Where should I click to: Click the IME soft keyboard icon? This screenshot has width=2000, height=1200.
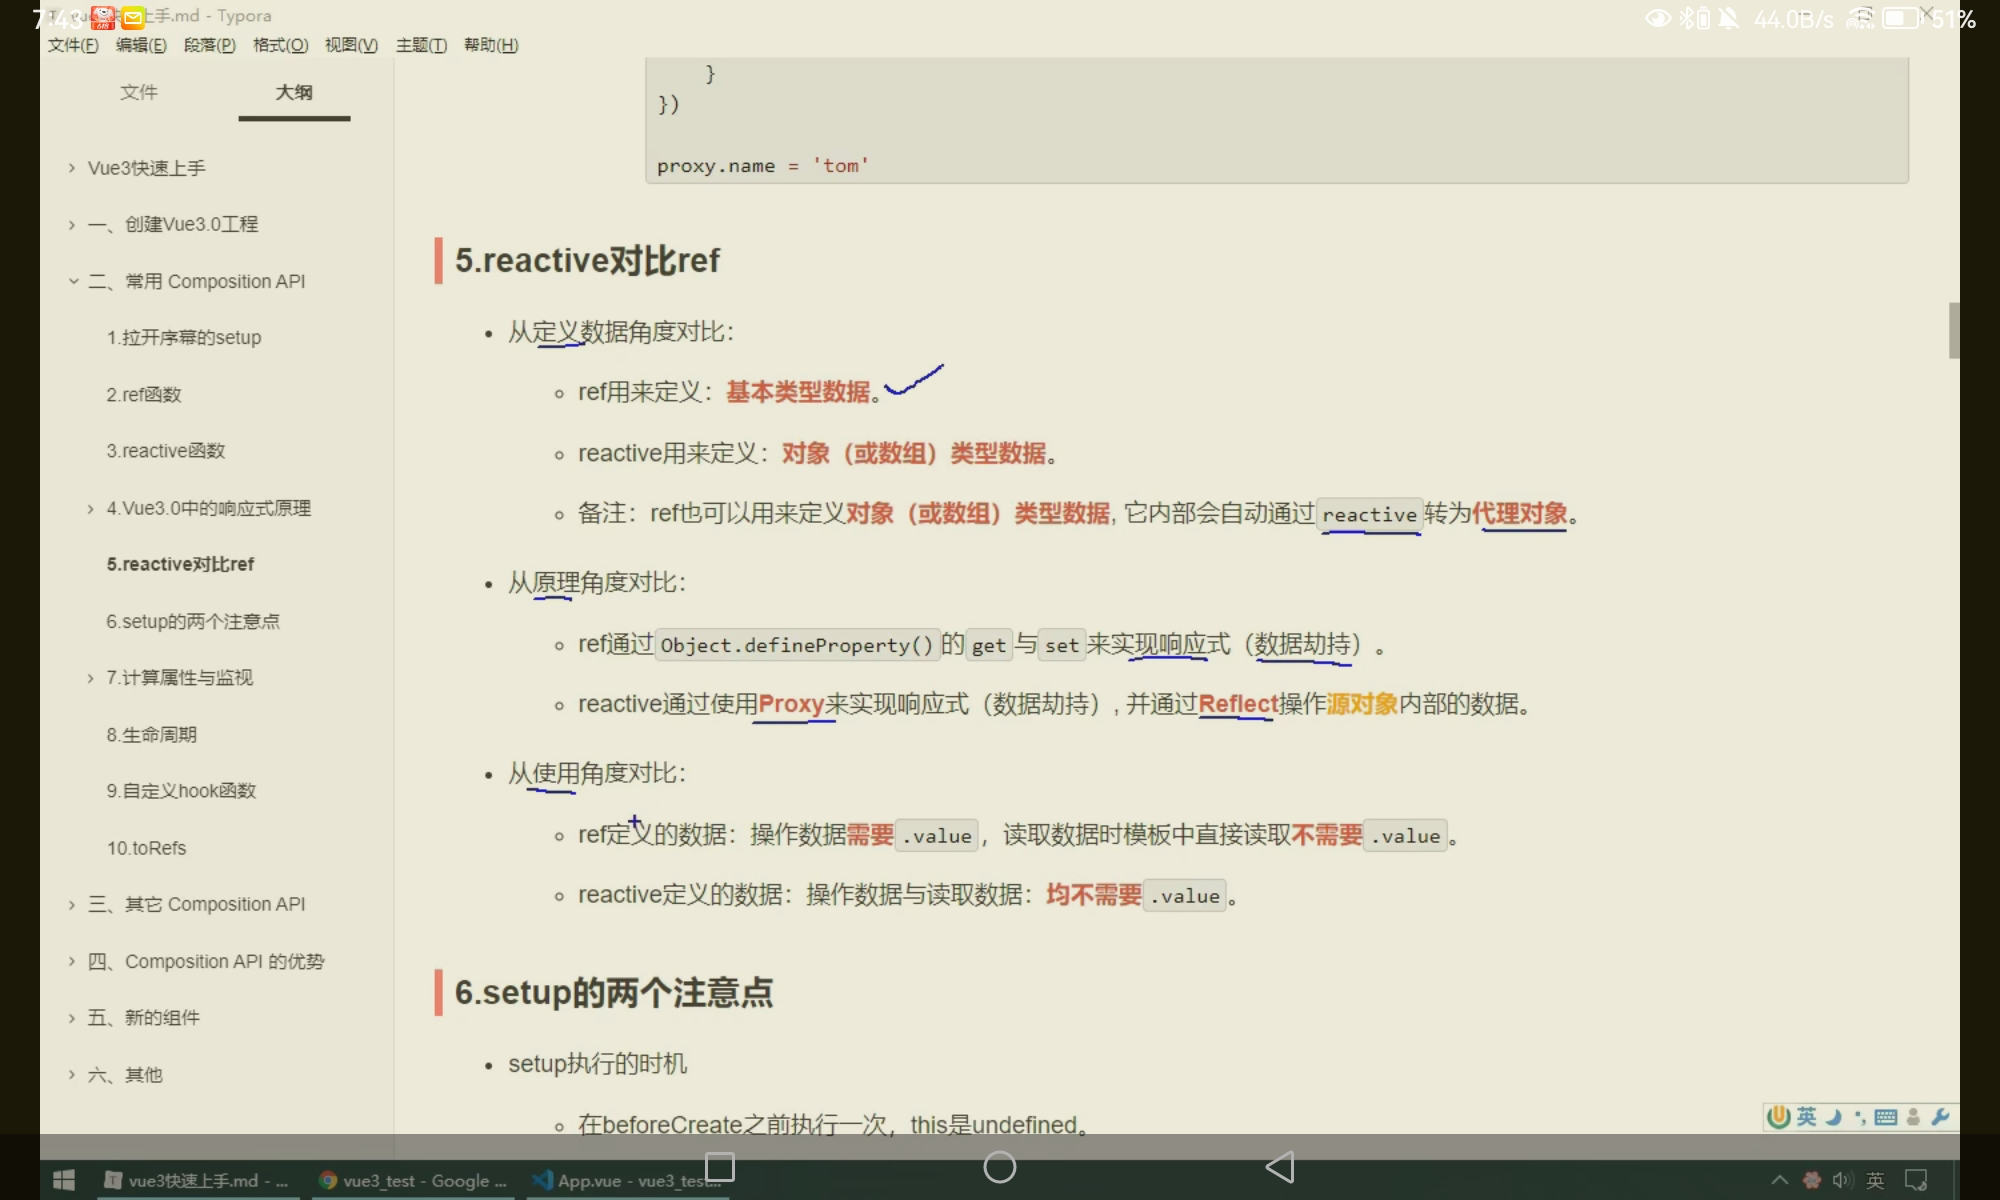1886,1117
